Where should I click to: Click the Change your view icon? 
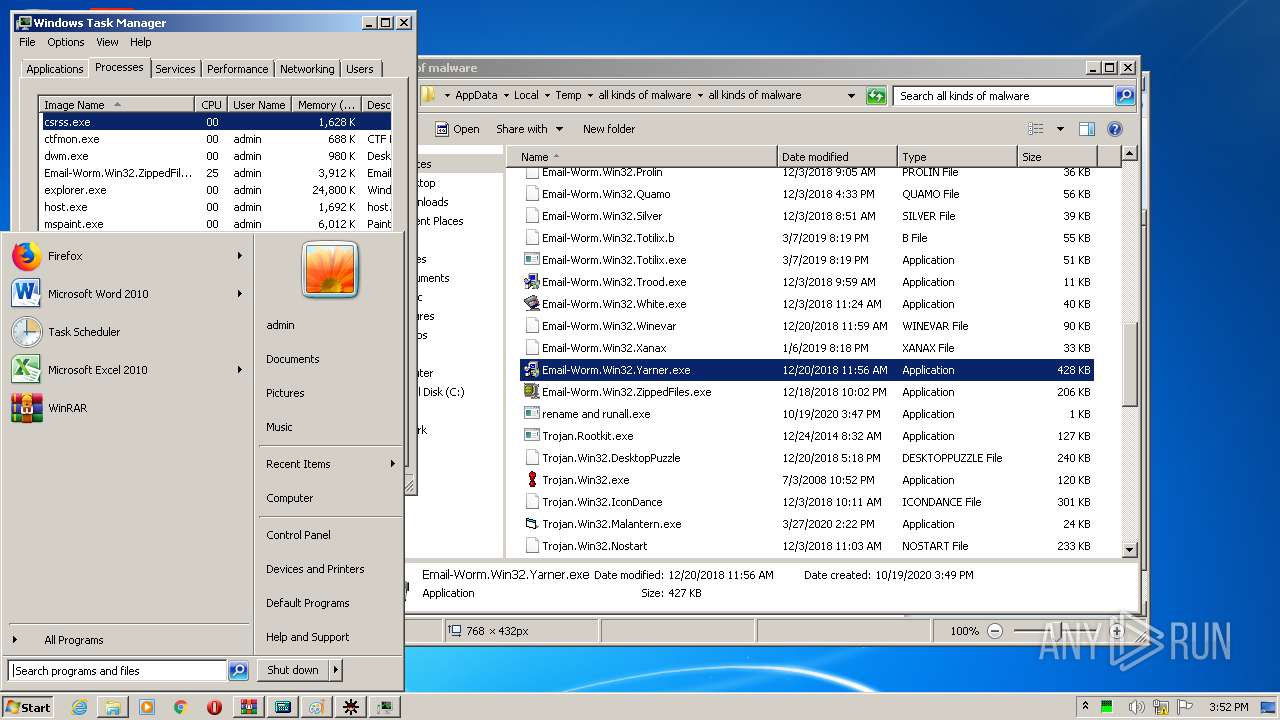click(x=1035, y=129)
